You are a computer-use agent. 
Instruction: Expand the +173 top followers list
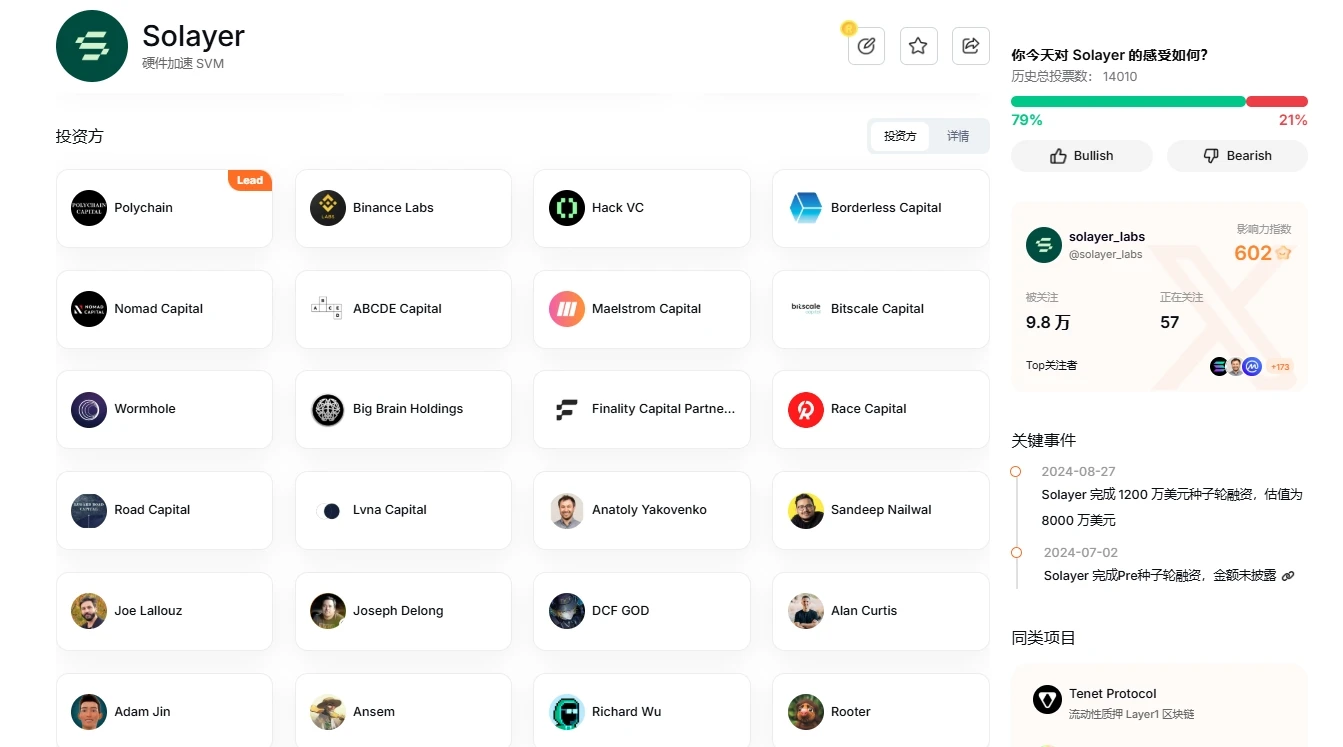[1280, 367]
